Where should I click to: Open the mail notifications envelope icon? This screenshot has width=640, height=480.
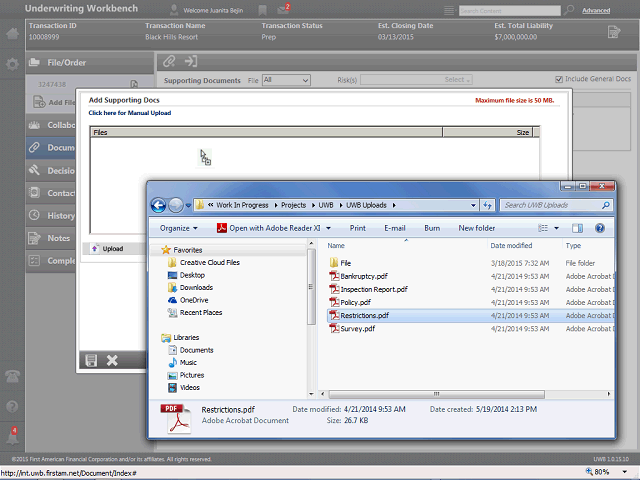pos(283,10)
